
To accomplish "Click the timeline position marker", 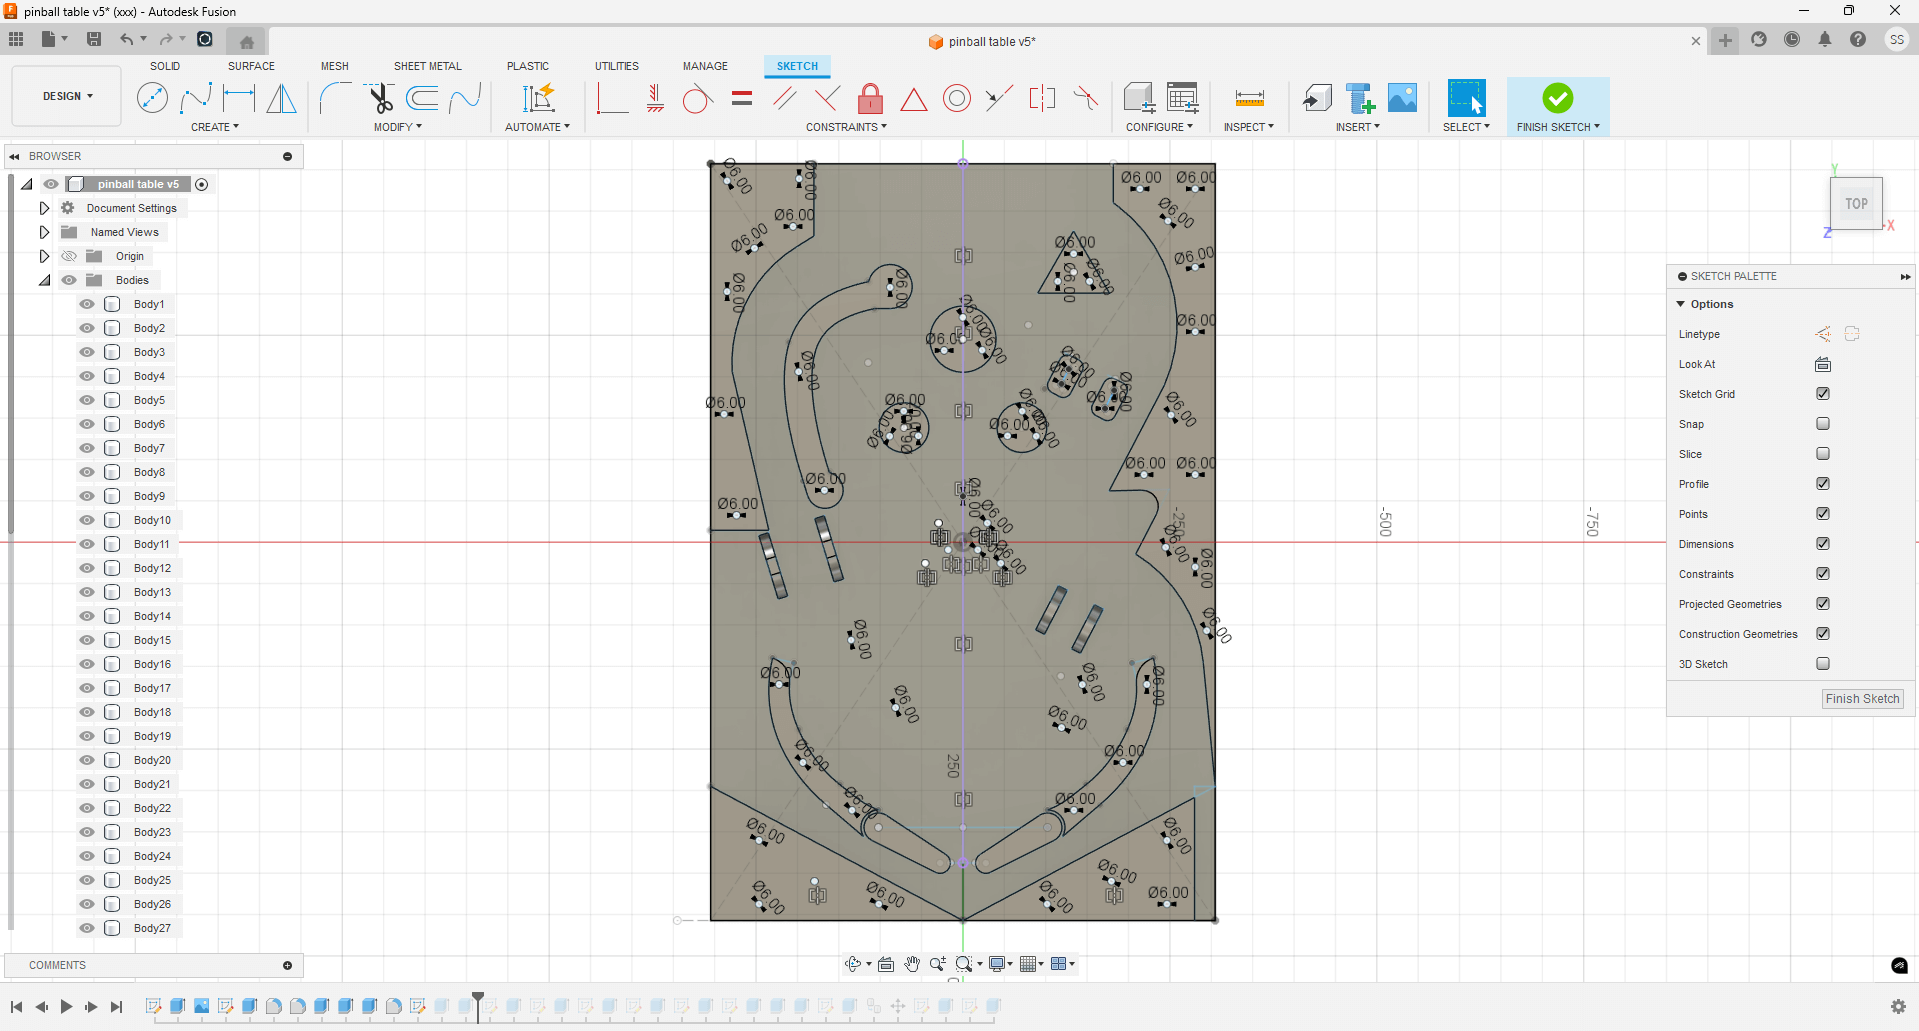I will tap(478, 1005).
